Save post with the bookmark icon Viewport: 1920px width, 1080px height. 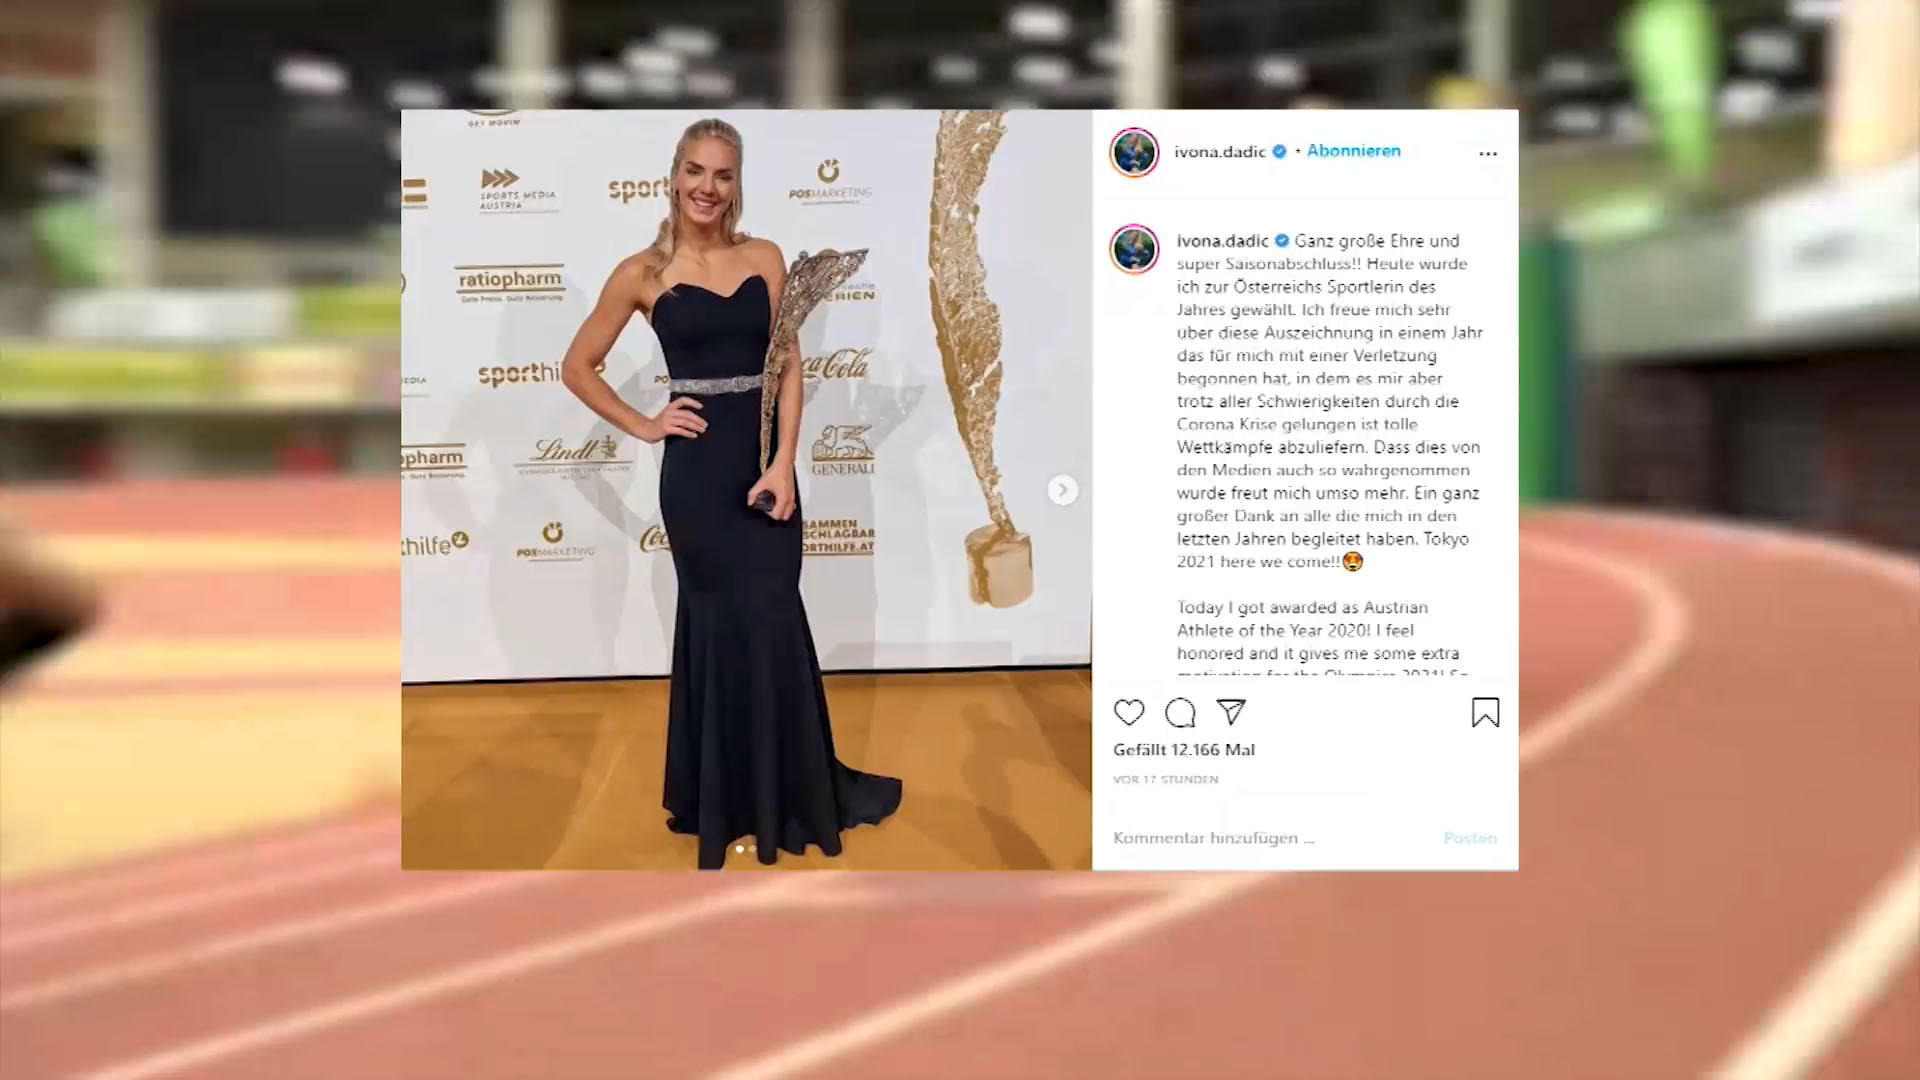[x=1485, y=712]
